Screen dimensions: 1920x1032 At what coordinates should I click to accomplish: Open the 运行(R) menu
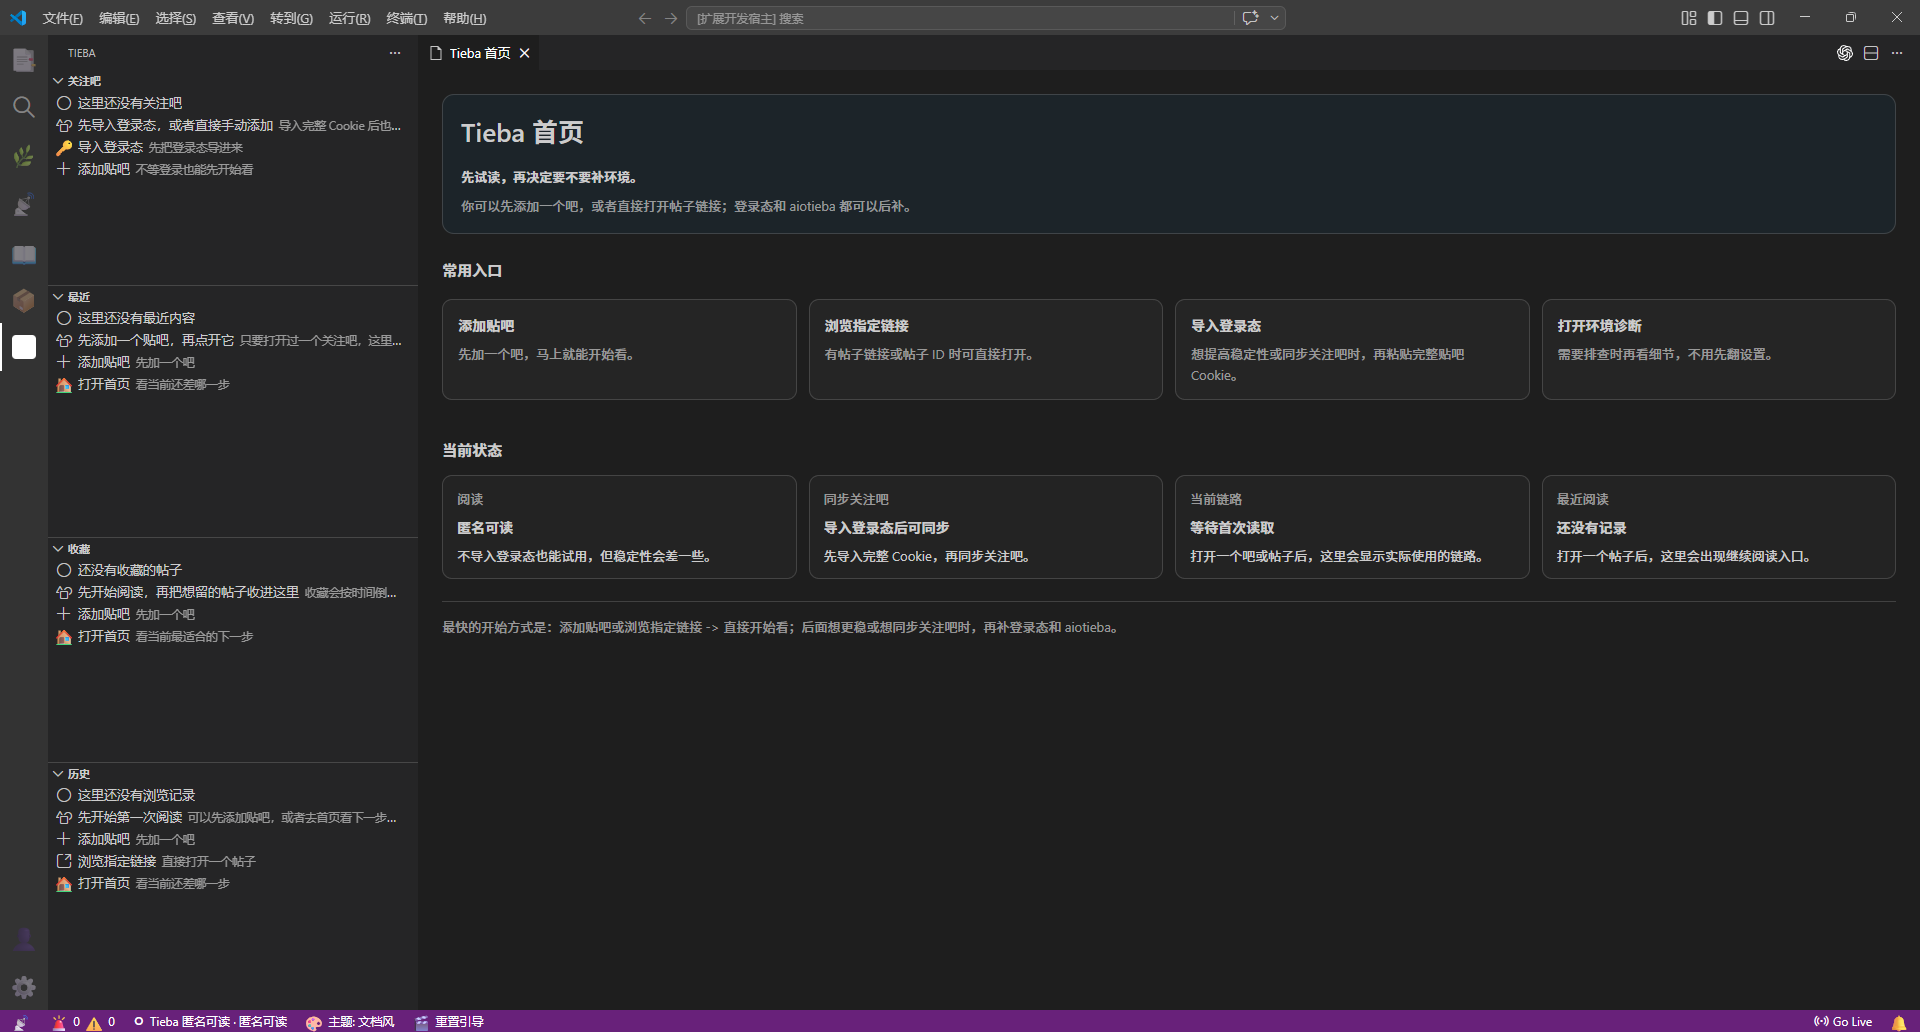(x=349, y=18)
